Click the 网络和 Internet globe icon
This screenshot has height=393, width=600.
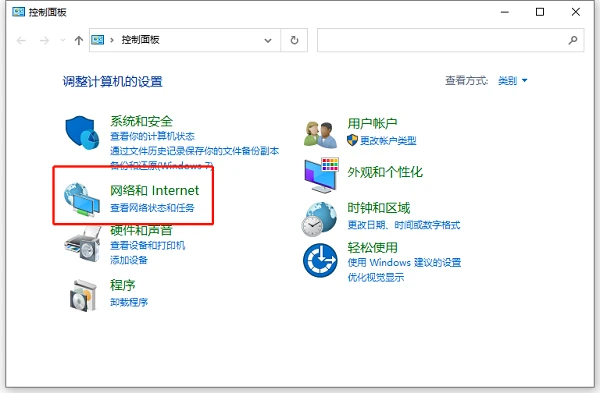[82, 199]
